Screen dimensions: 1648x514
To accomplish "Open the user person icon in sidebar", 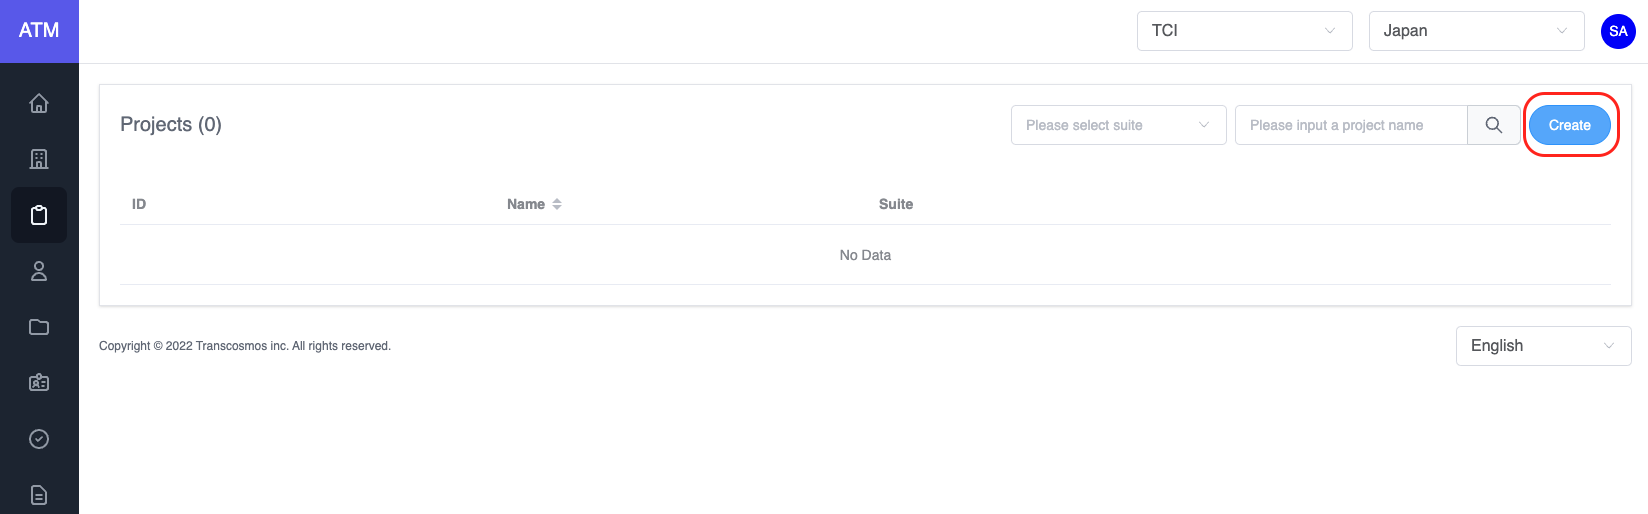I will click(x=39, y=271).
